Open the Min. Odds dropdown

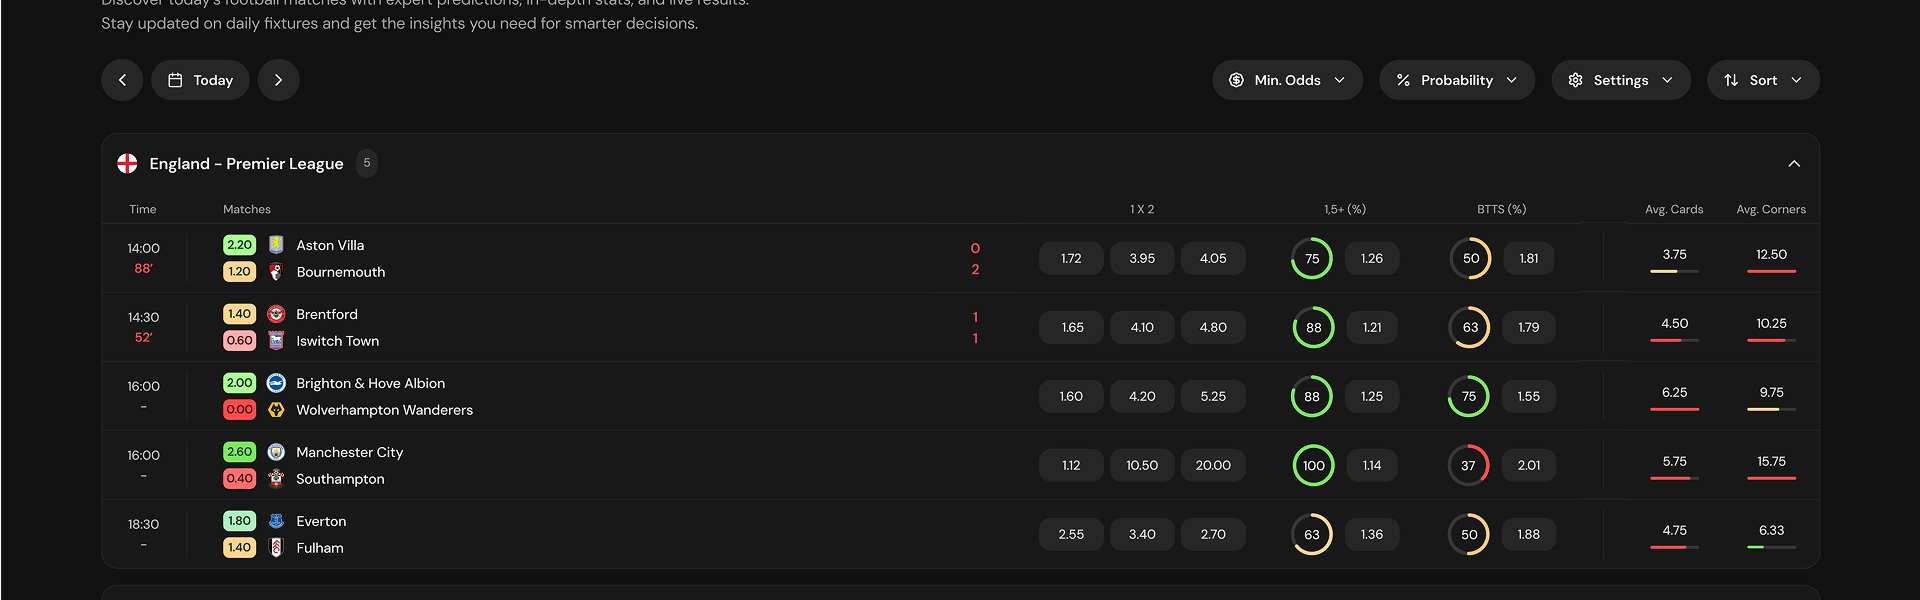click(1287, 80)
